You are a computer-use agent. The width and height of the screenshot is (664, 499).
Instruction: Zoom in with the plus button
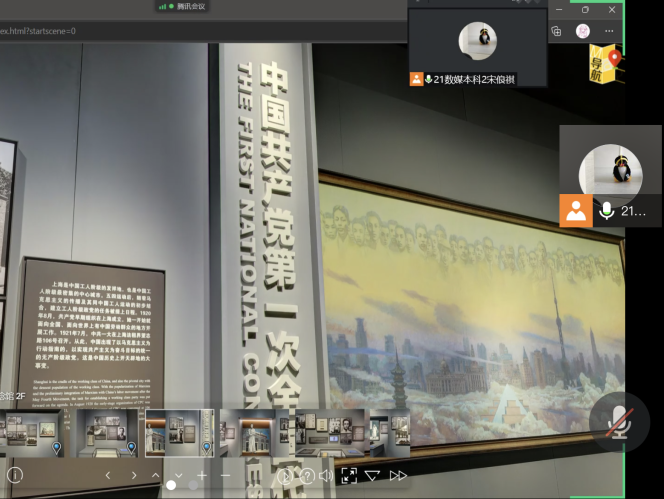click(x=202, y=475)
